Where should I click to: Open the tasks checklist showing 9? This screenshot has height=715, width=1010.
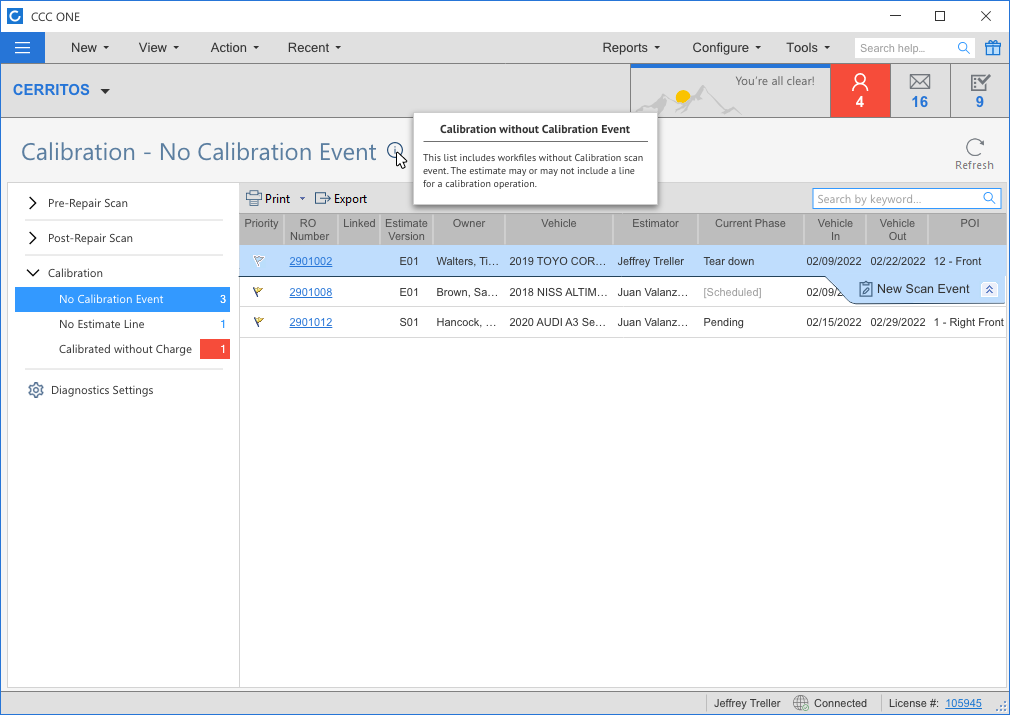click(979, 91)
